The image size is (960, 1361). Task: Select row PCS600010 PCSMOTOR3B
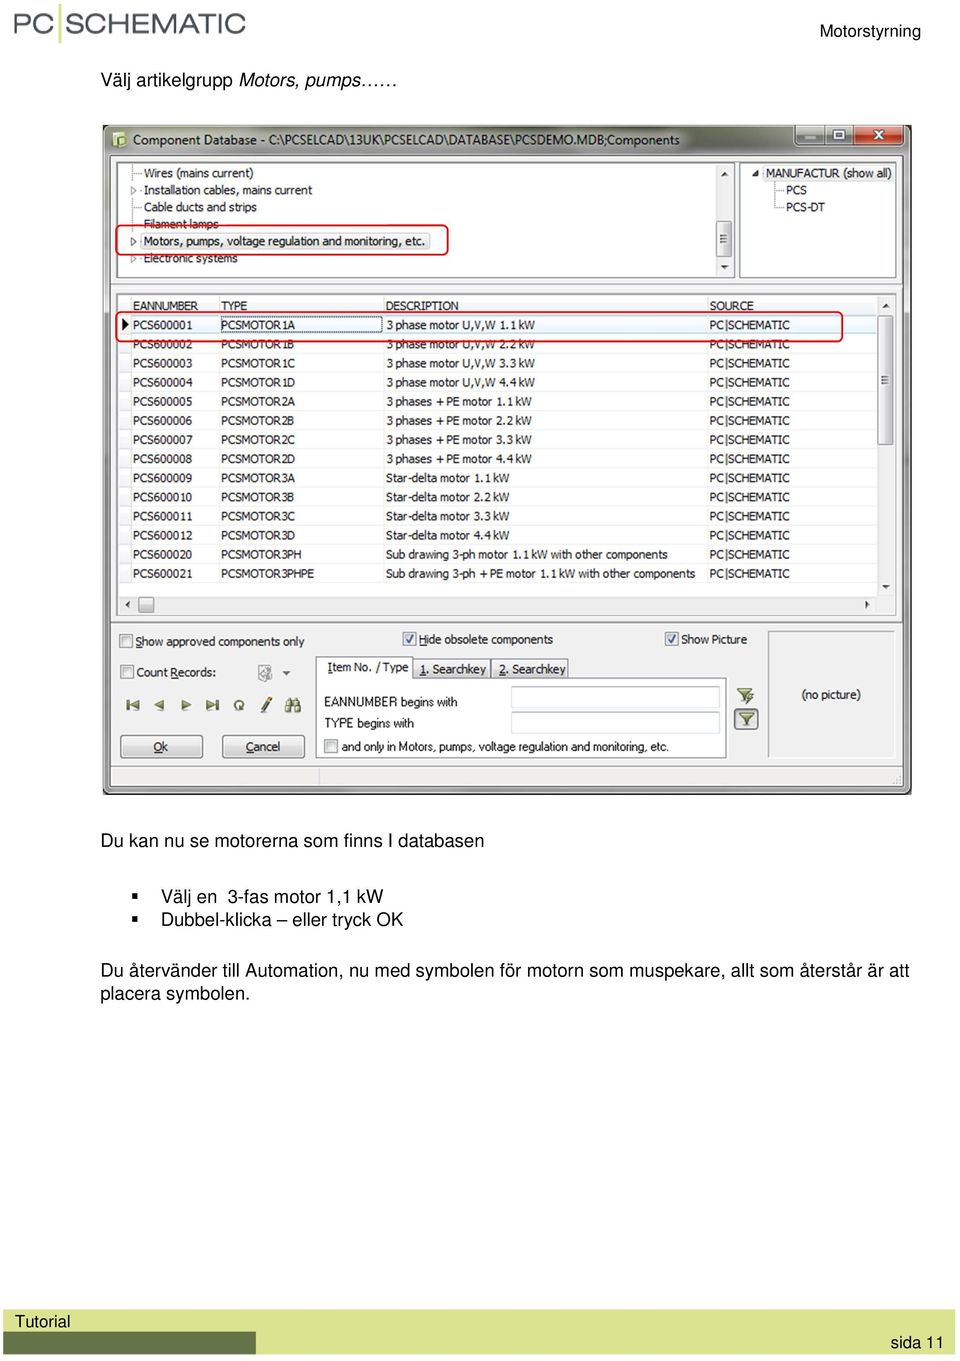(498, 497)
